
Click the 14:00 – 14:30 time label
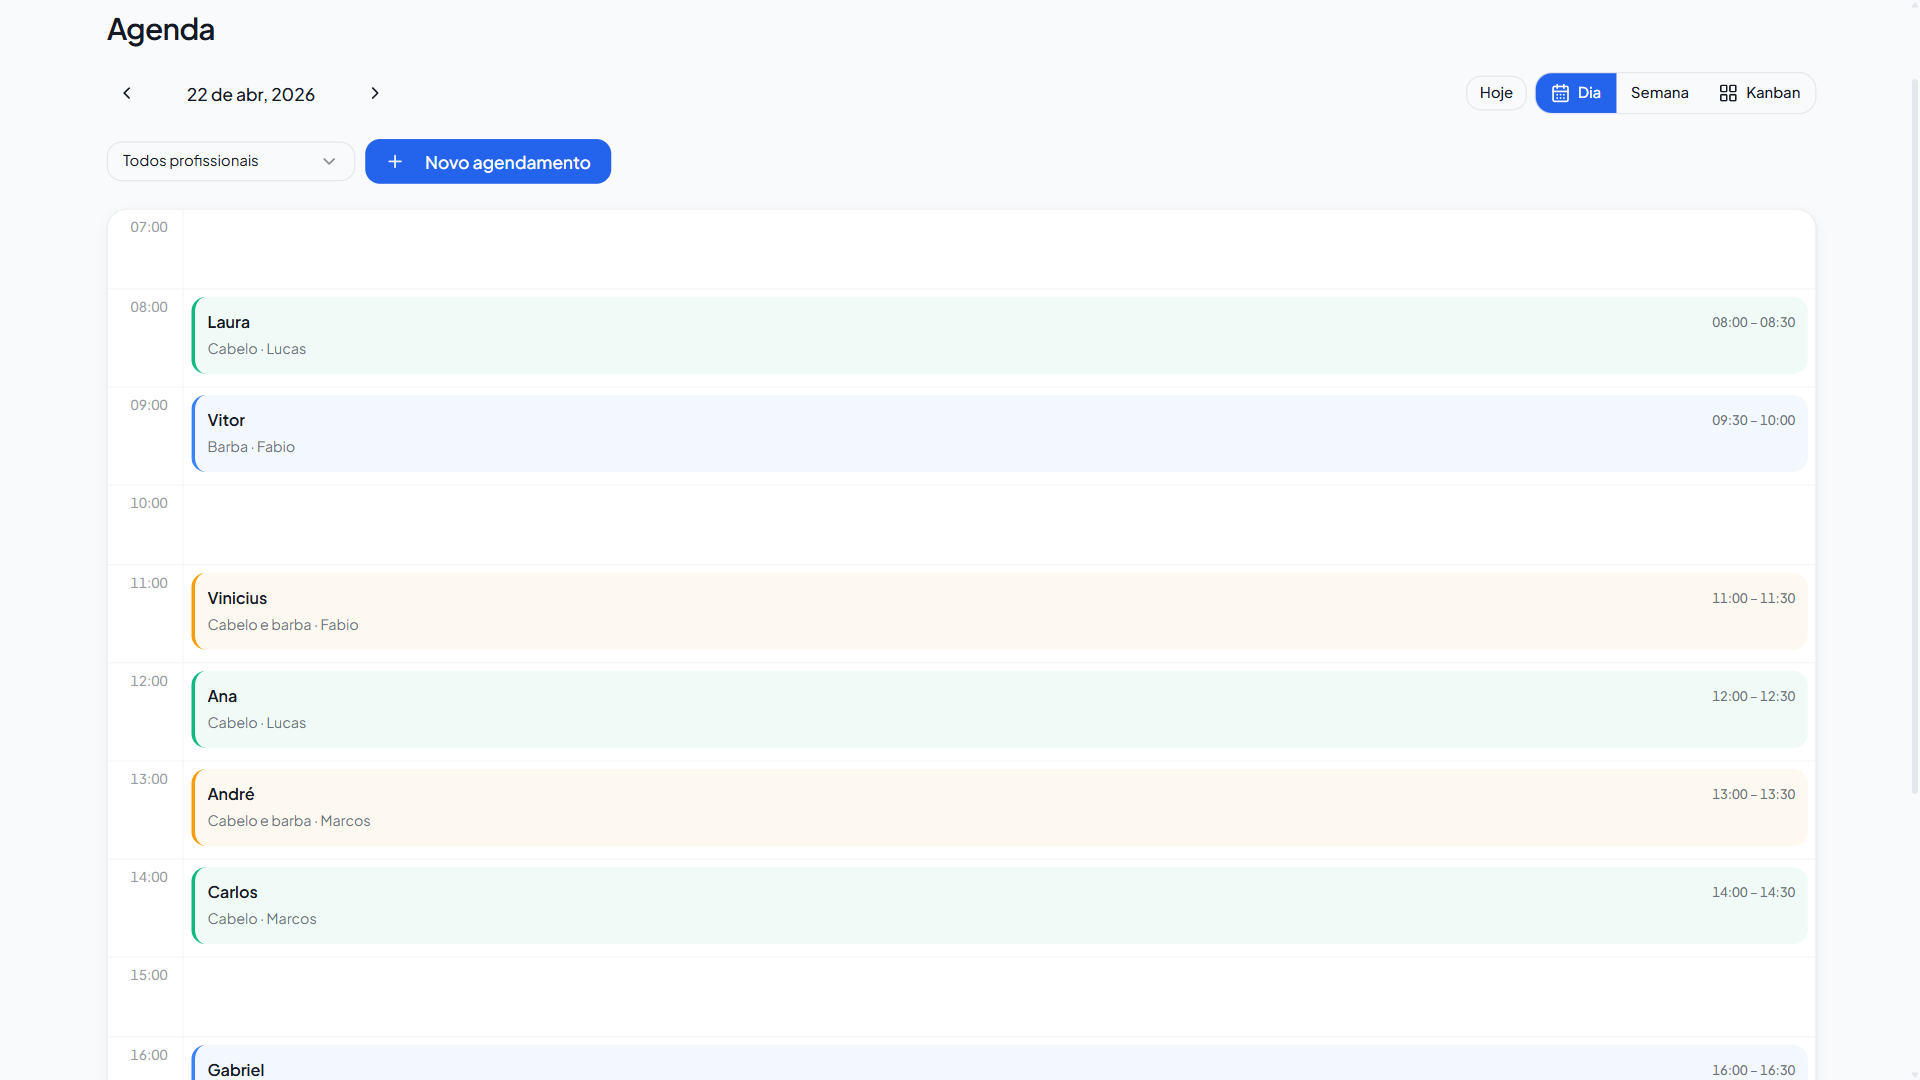(x=1753, y=892)
